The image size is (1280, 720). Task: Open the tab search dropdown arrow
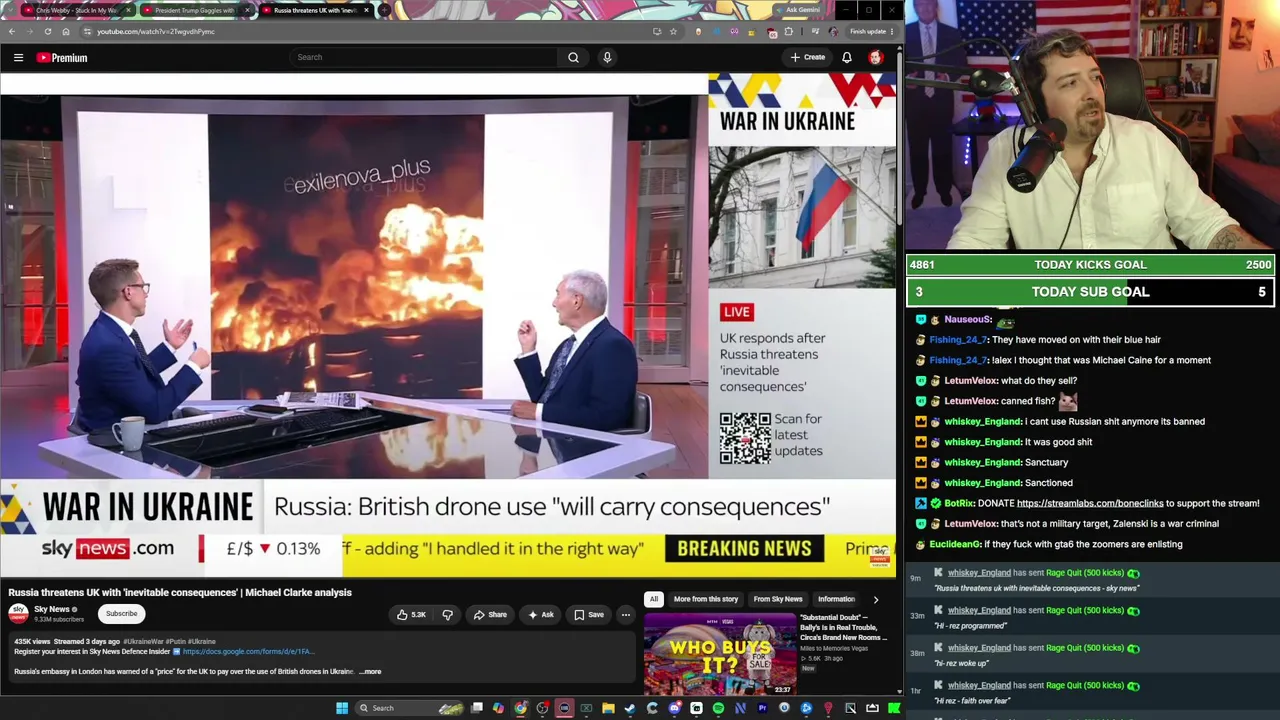(10, 10)
